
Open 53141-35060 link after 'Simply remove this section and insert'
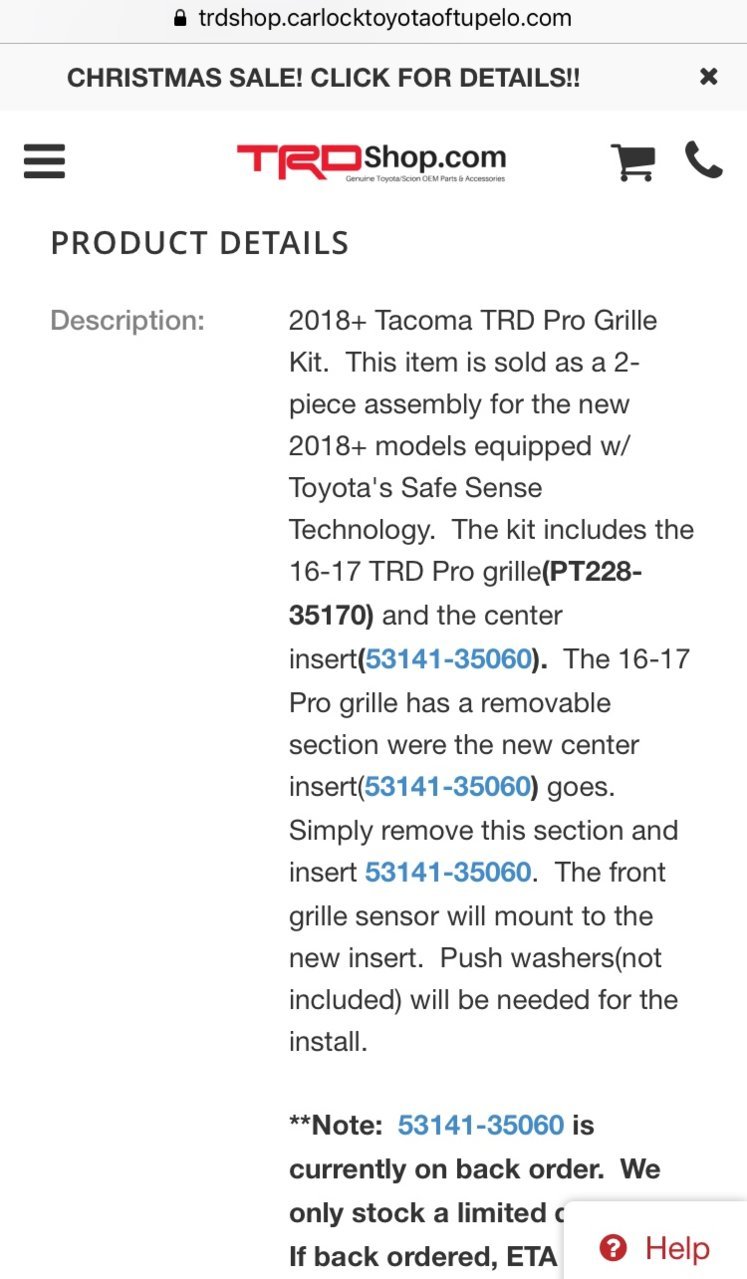point(447,872)
